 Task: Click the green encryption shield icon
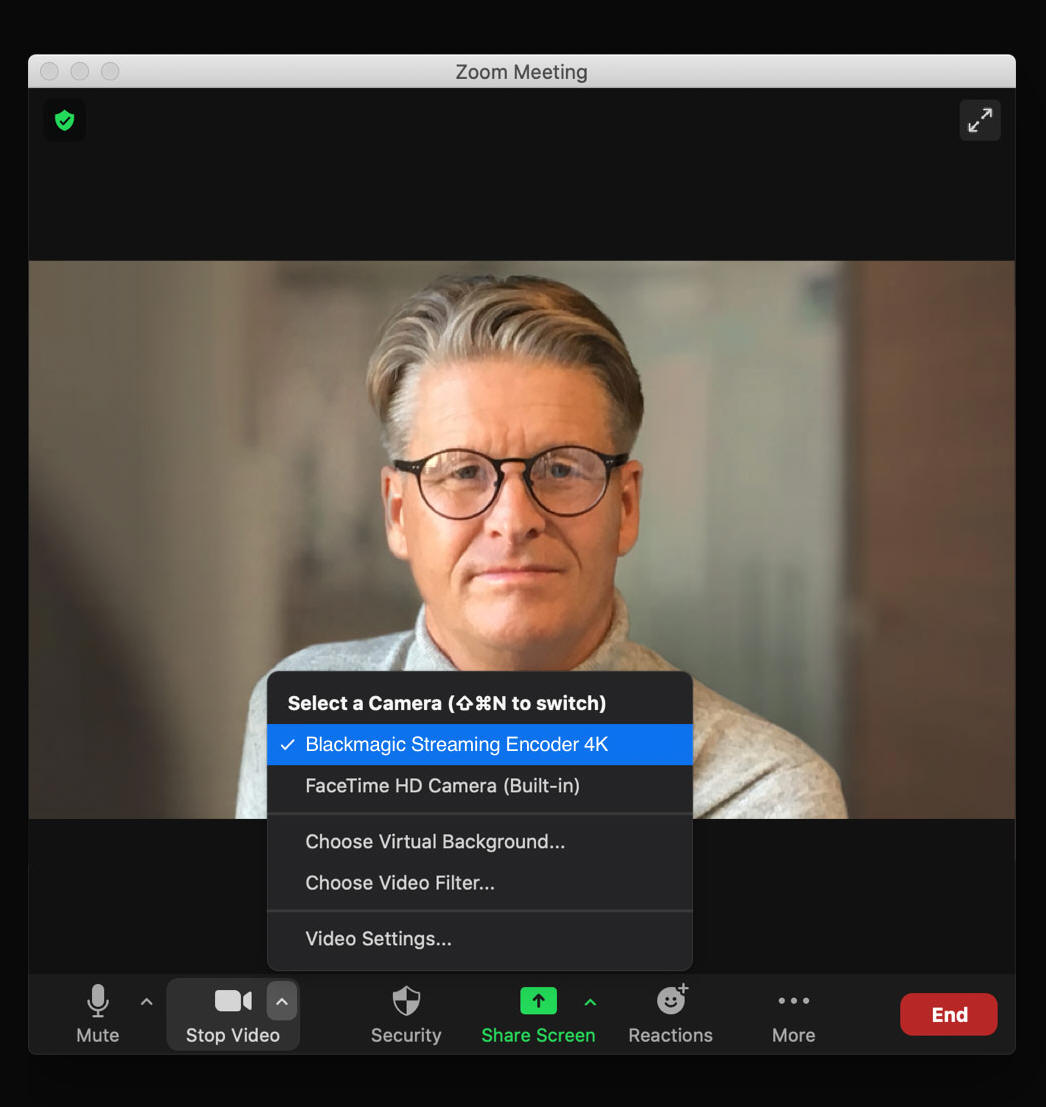coord(65,121)
